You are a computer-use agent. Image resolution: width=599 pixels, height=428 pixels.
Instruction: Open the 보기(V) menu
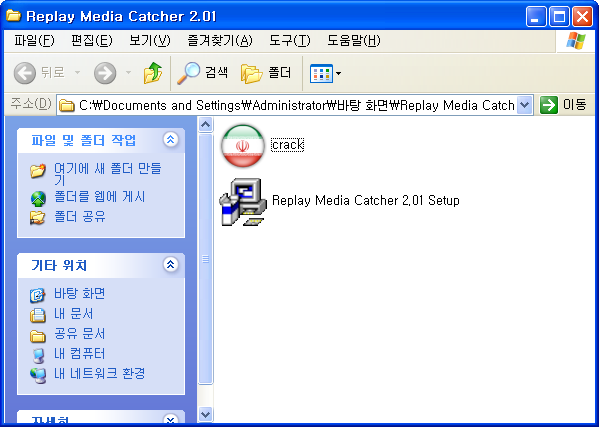point(149,41)
